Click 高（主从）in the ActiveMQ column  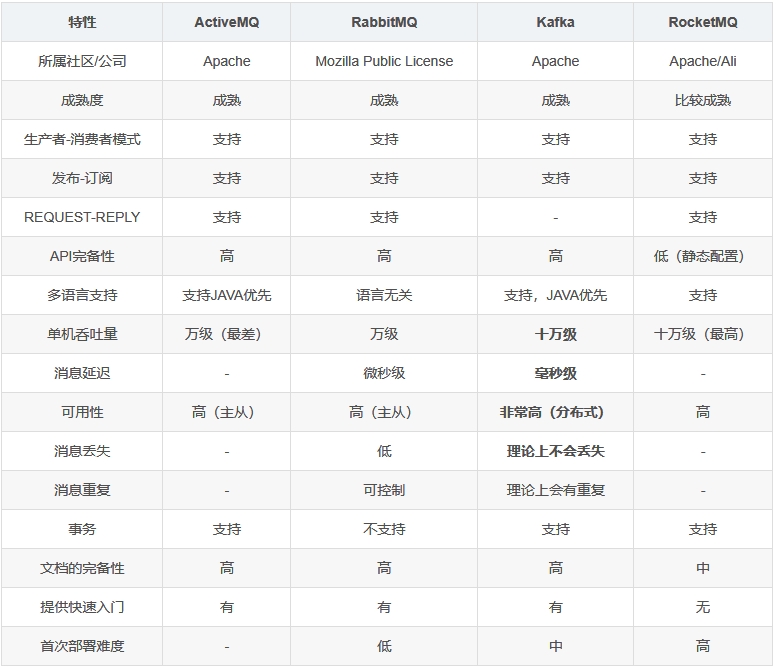pyautogui.click(x=223, y=412)
